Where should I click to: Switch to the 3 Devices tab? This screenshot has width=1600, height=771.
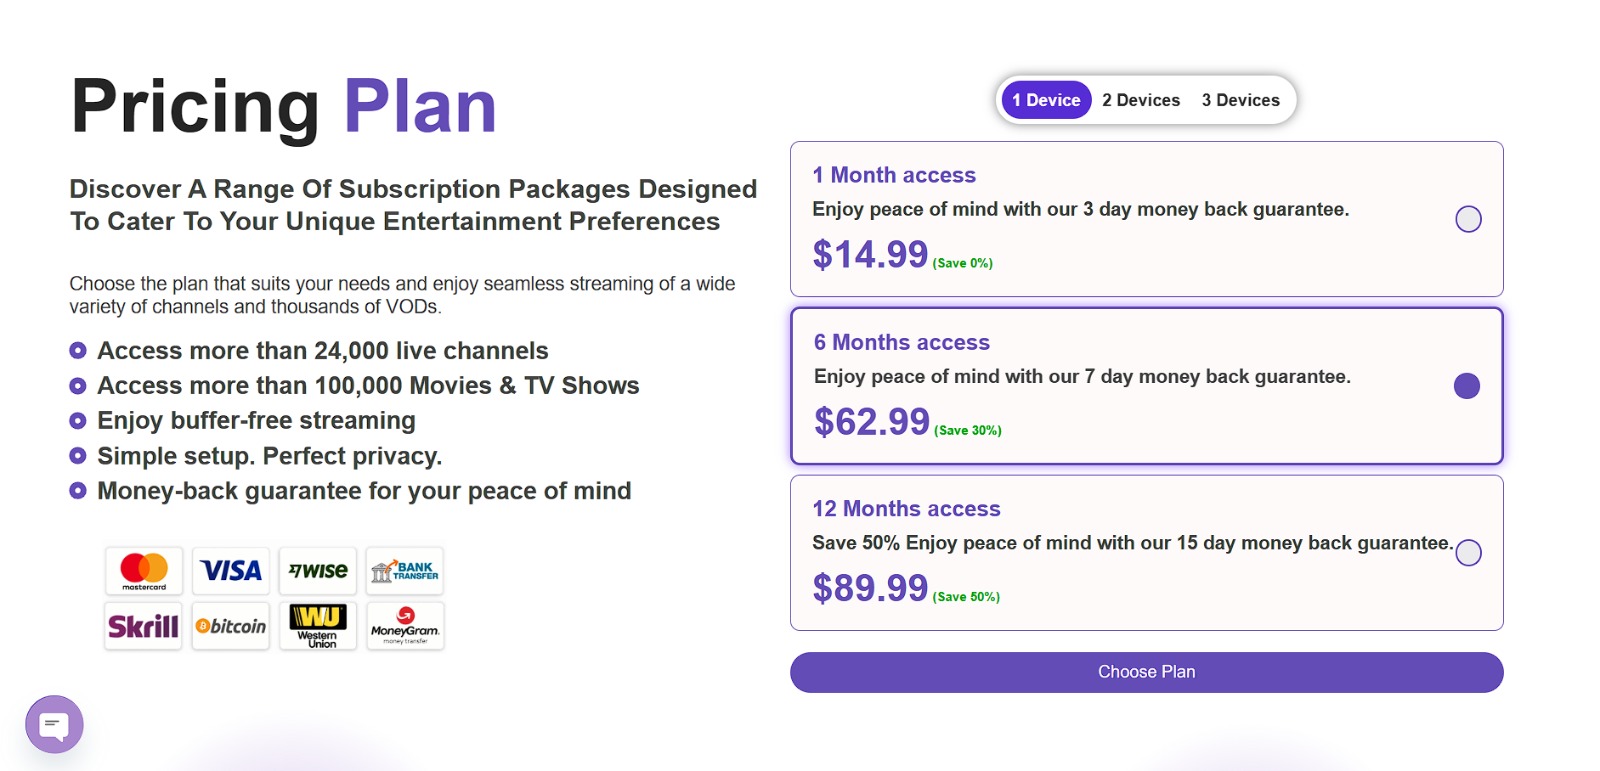tap(1240, 100)
